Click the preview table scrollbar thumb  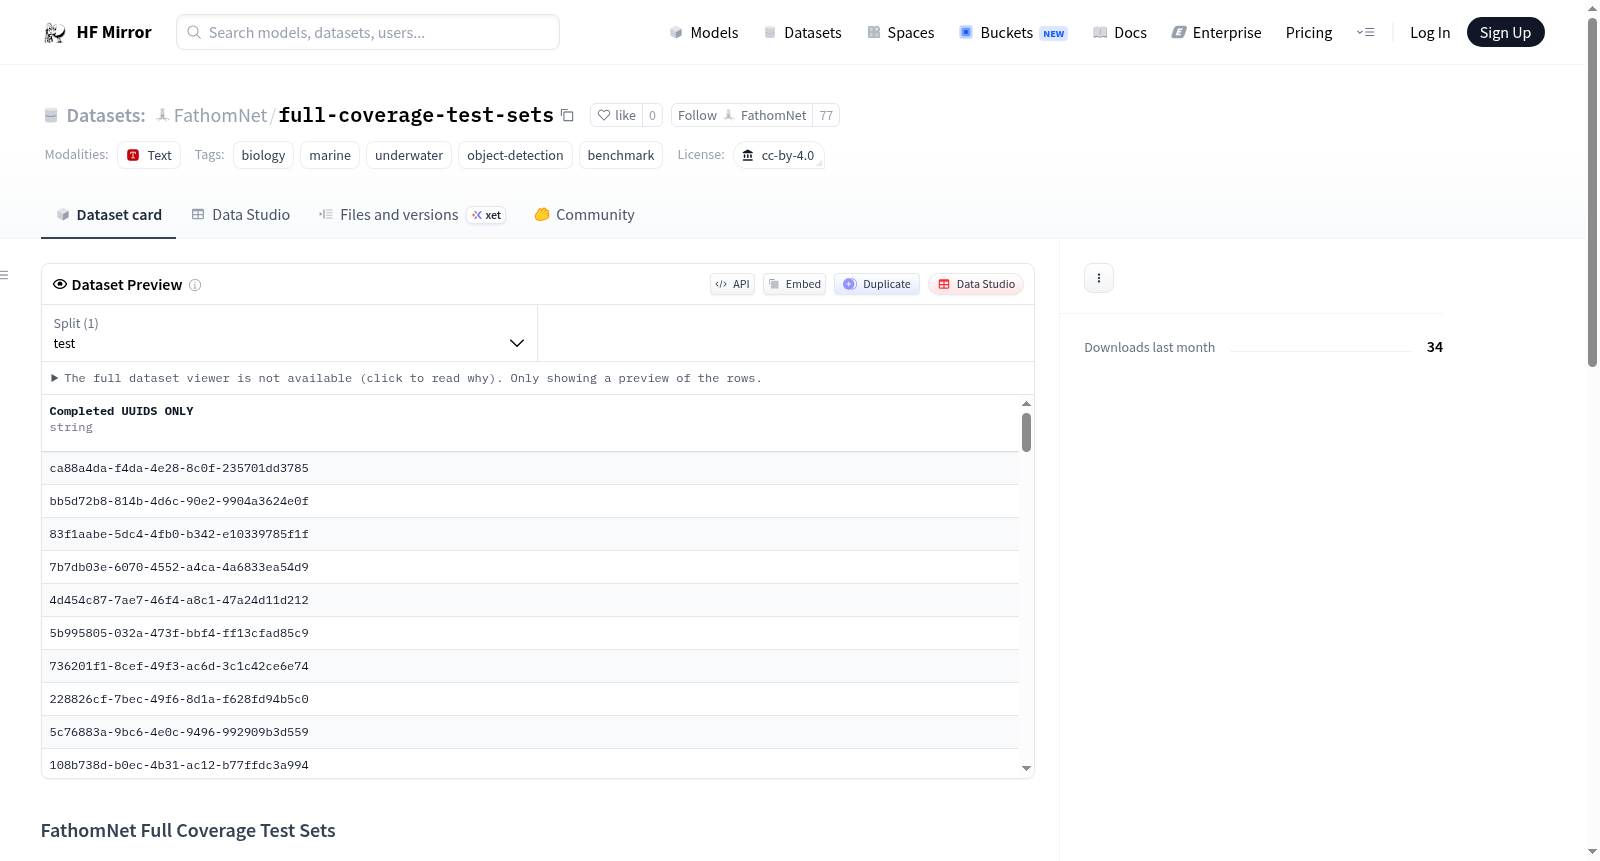[1026, 432]
